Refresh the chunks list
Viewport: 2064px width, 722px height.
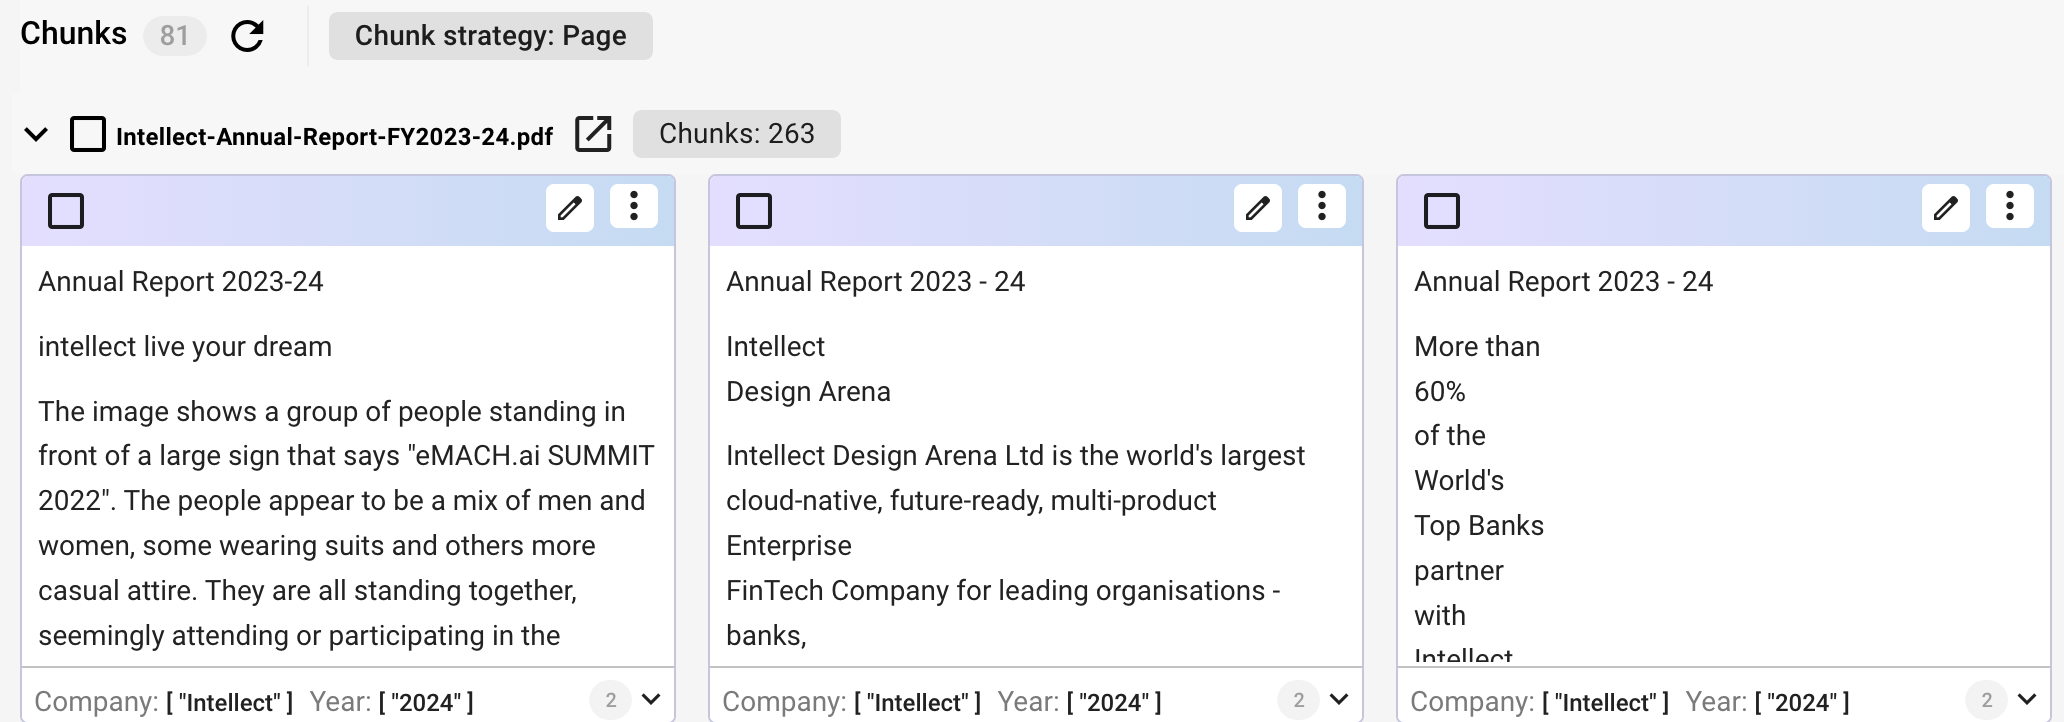point(247,37)
